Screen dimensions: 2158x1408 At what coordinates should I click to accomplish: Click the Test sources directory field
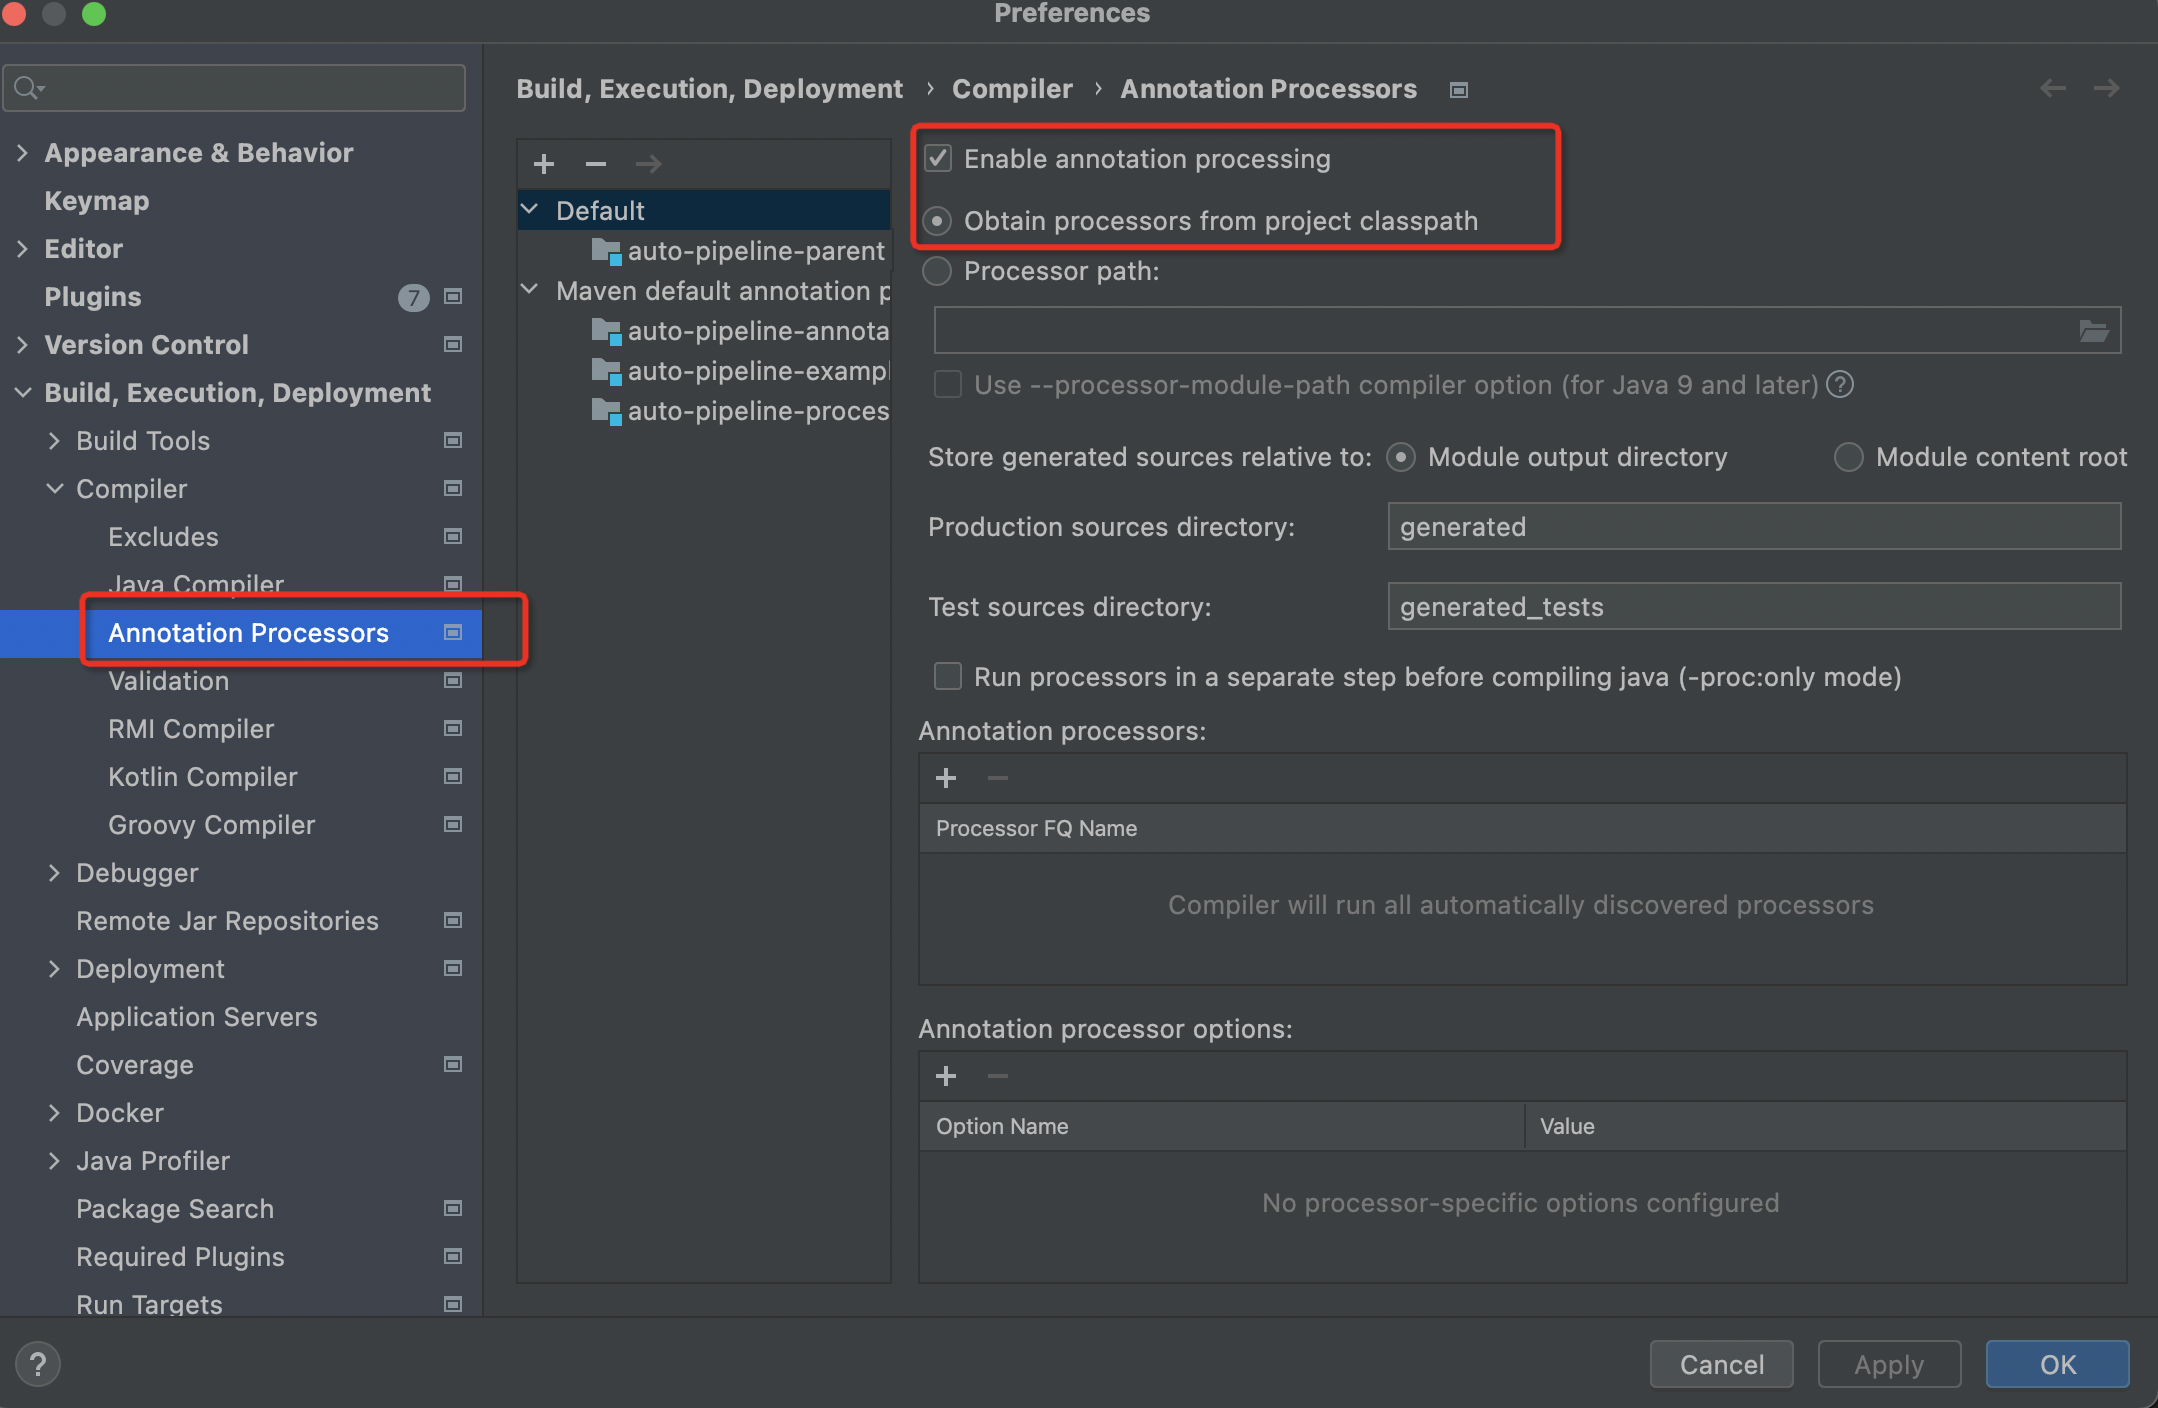click(1752, 606)
